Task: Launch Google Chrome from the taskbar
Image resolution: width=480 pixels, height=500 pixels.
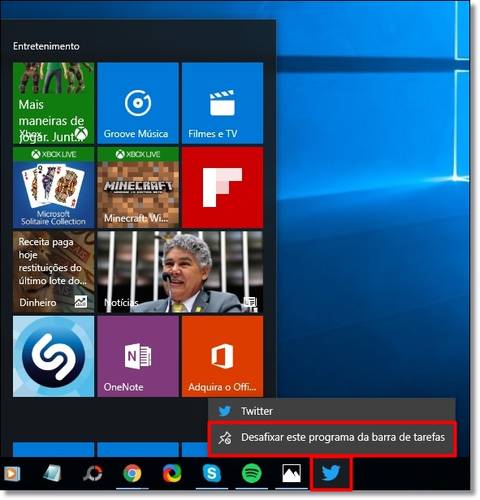Action: coord(132,473)
